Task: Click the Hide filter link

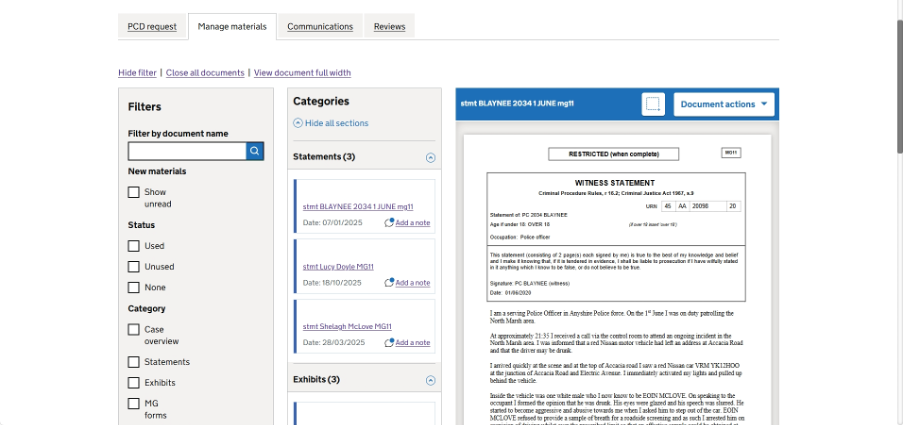Action: [x=137, y=73]
